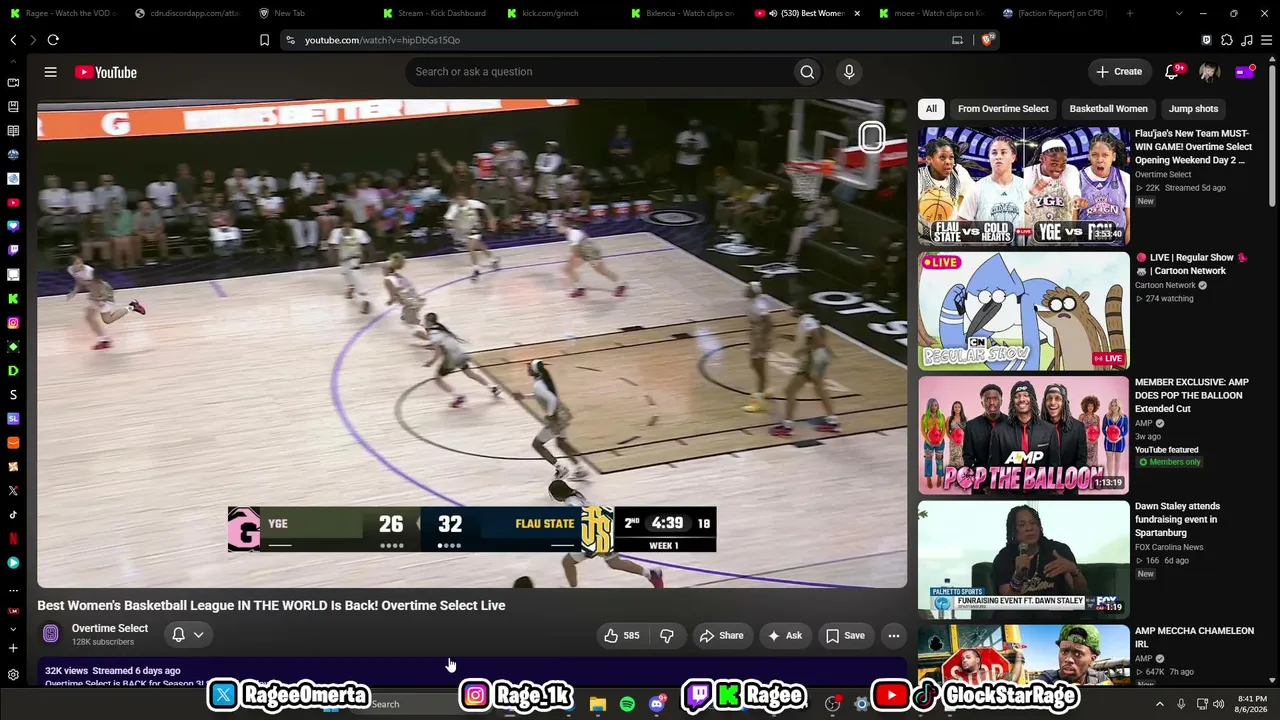Click into the YouTube search field
Image resolution: width=1280 pixels, height=720 pixels.
598,72
